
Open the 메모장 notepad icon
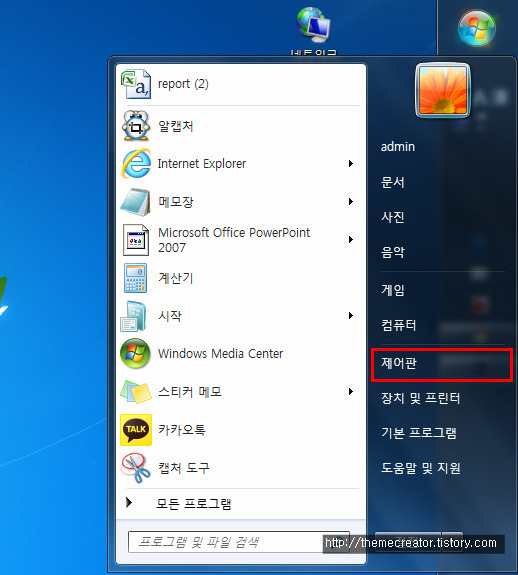[x=136, y=202]
